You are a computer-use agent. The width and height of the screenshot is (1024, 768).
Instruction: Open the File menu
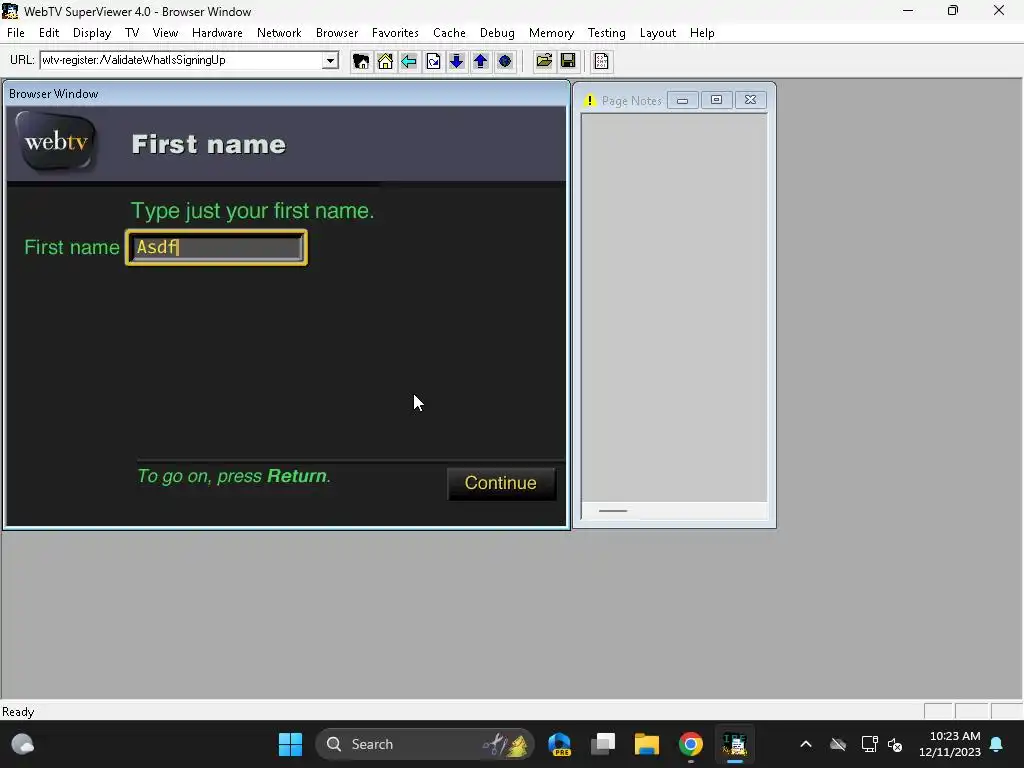[16, 33]
